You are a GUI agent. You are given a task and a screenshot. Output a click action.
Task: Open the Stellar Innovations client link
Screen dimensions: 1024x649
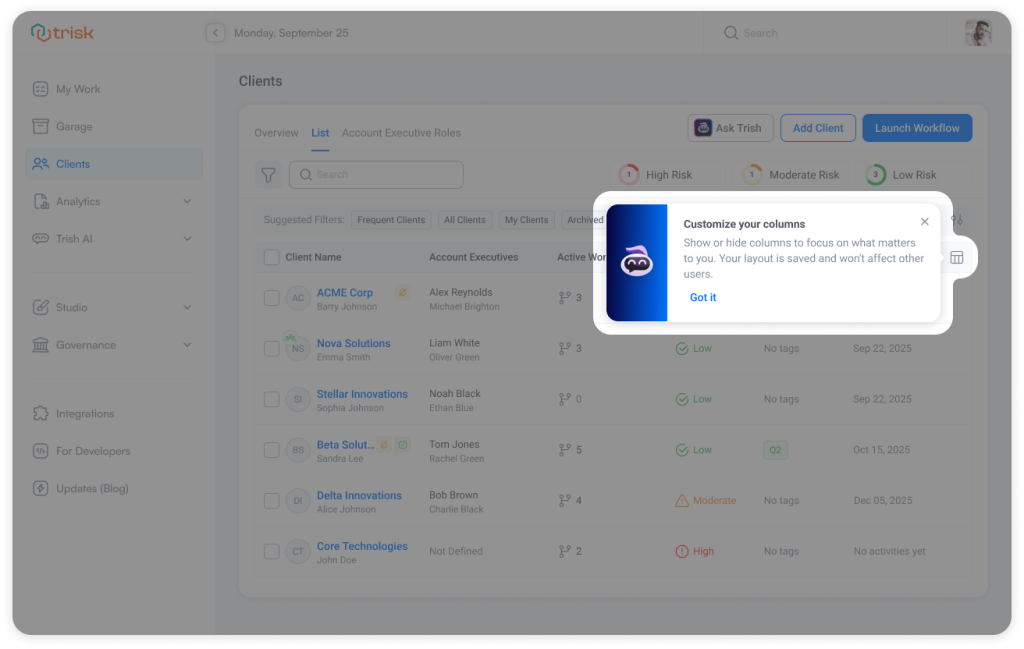tap(362, 394)
